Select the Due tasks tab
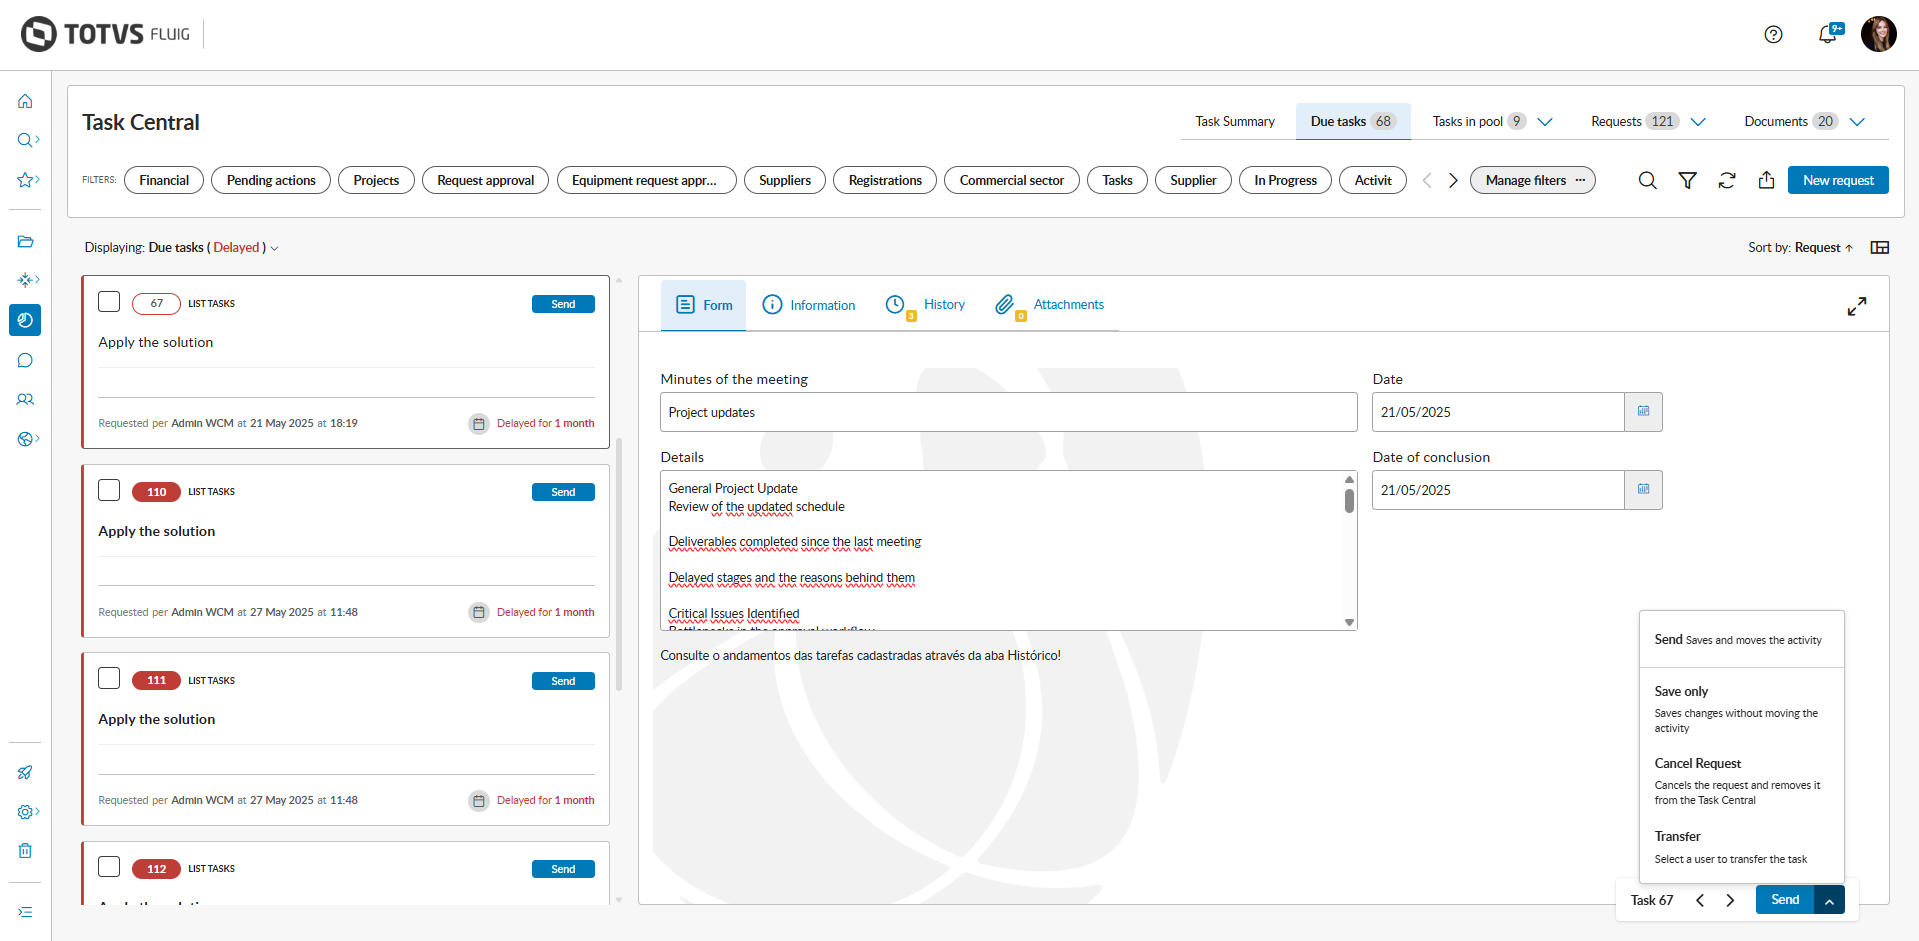Screen dimensions: 1919x941 (x=1353, y=121)
